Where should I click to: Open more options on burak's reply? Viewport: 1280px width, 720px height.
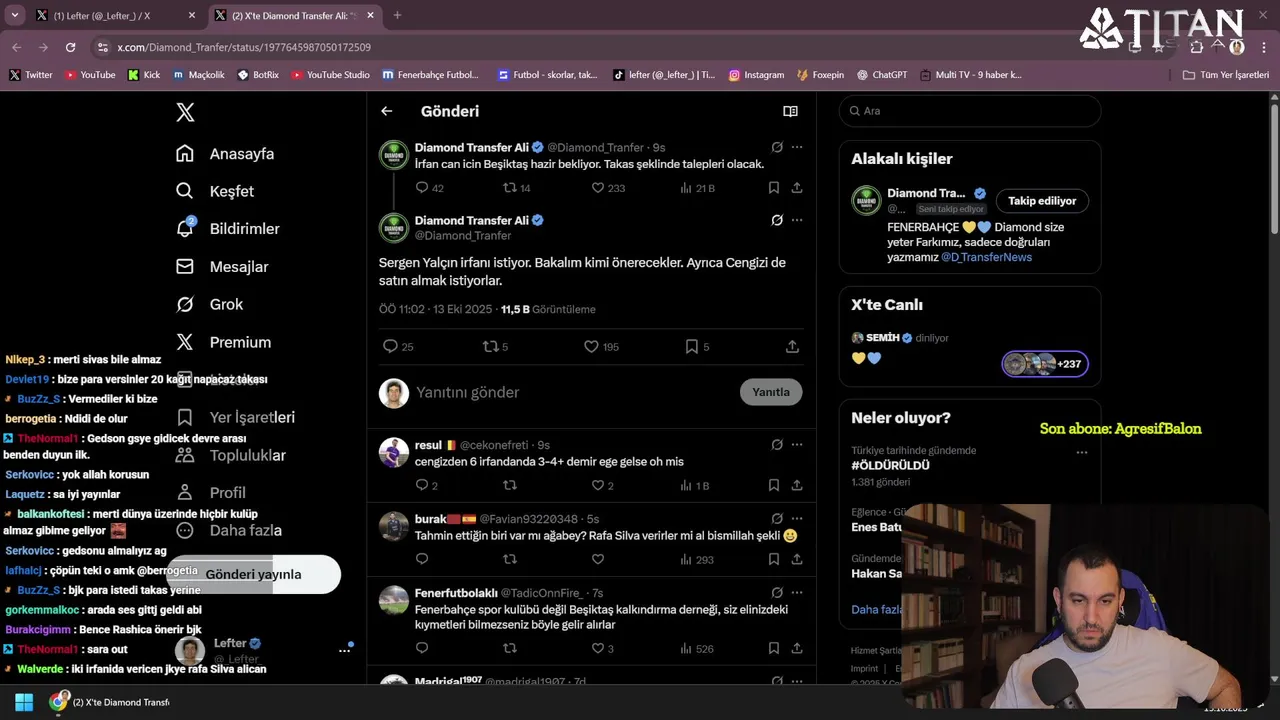[x=797, y=519]
